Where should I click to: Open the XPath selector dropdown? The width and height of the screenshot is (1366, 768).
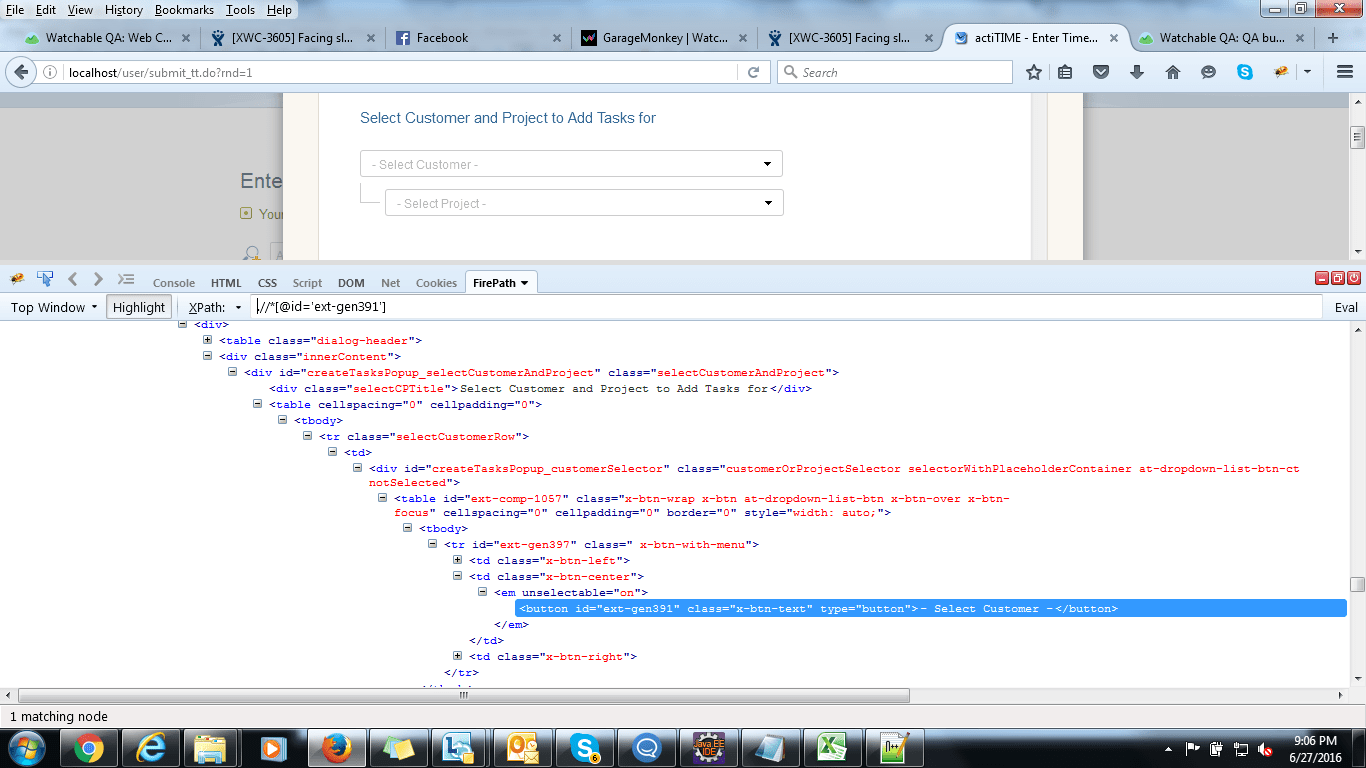tap(216, 307)
